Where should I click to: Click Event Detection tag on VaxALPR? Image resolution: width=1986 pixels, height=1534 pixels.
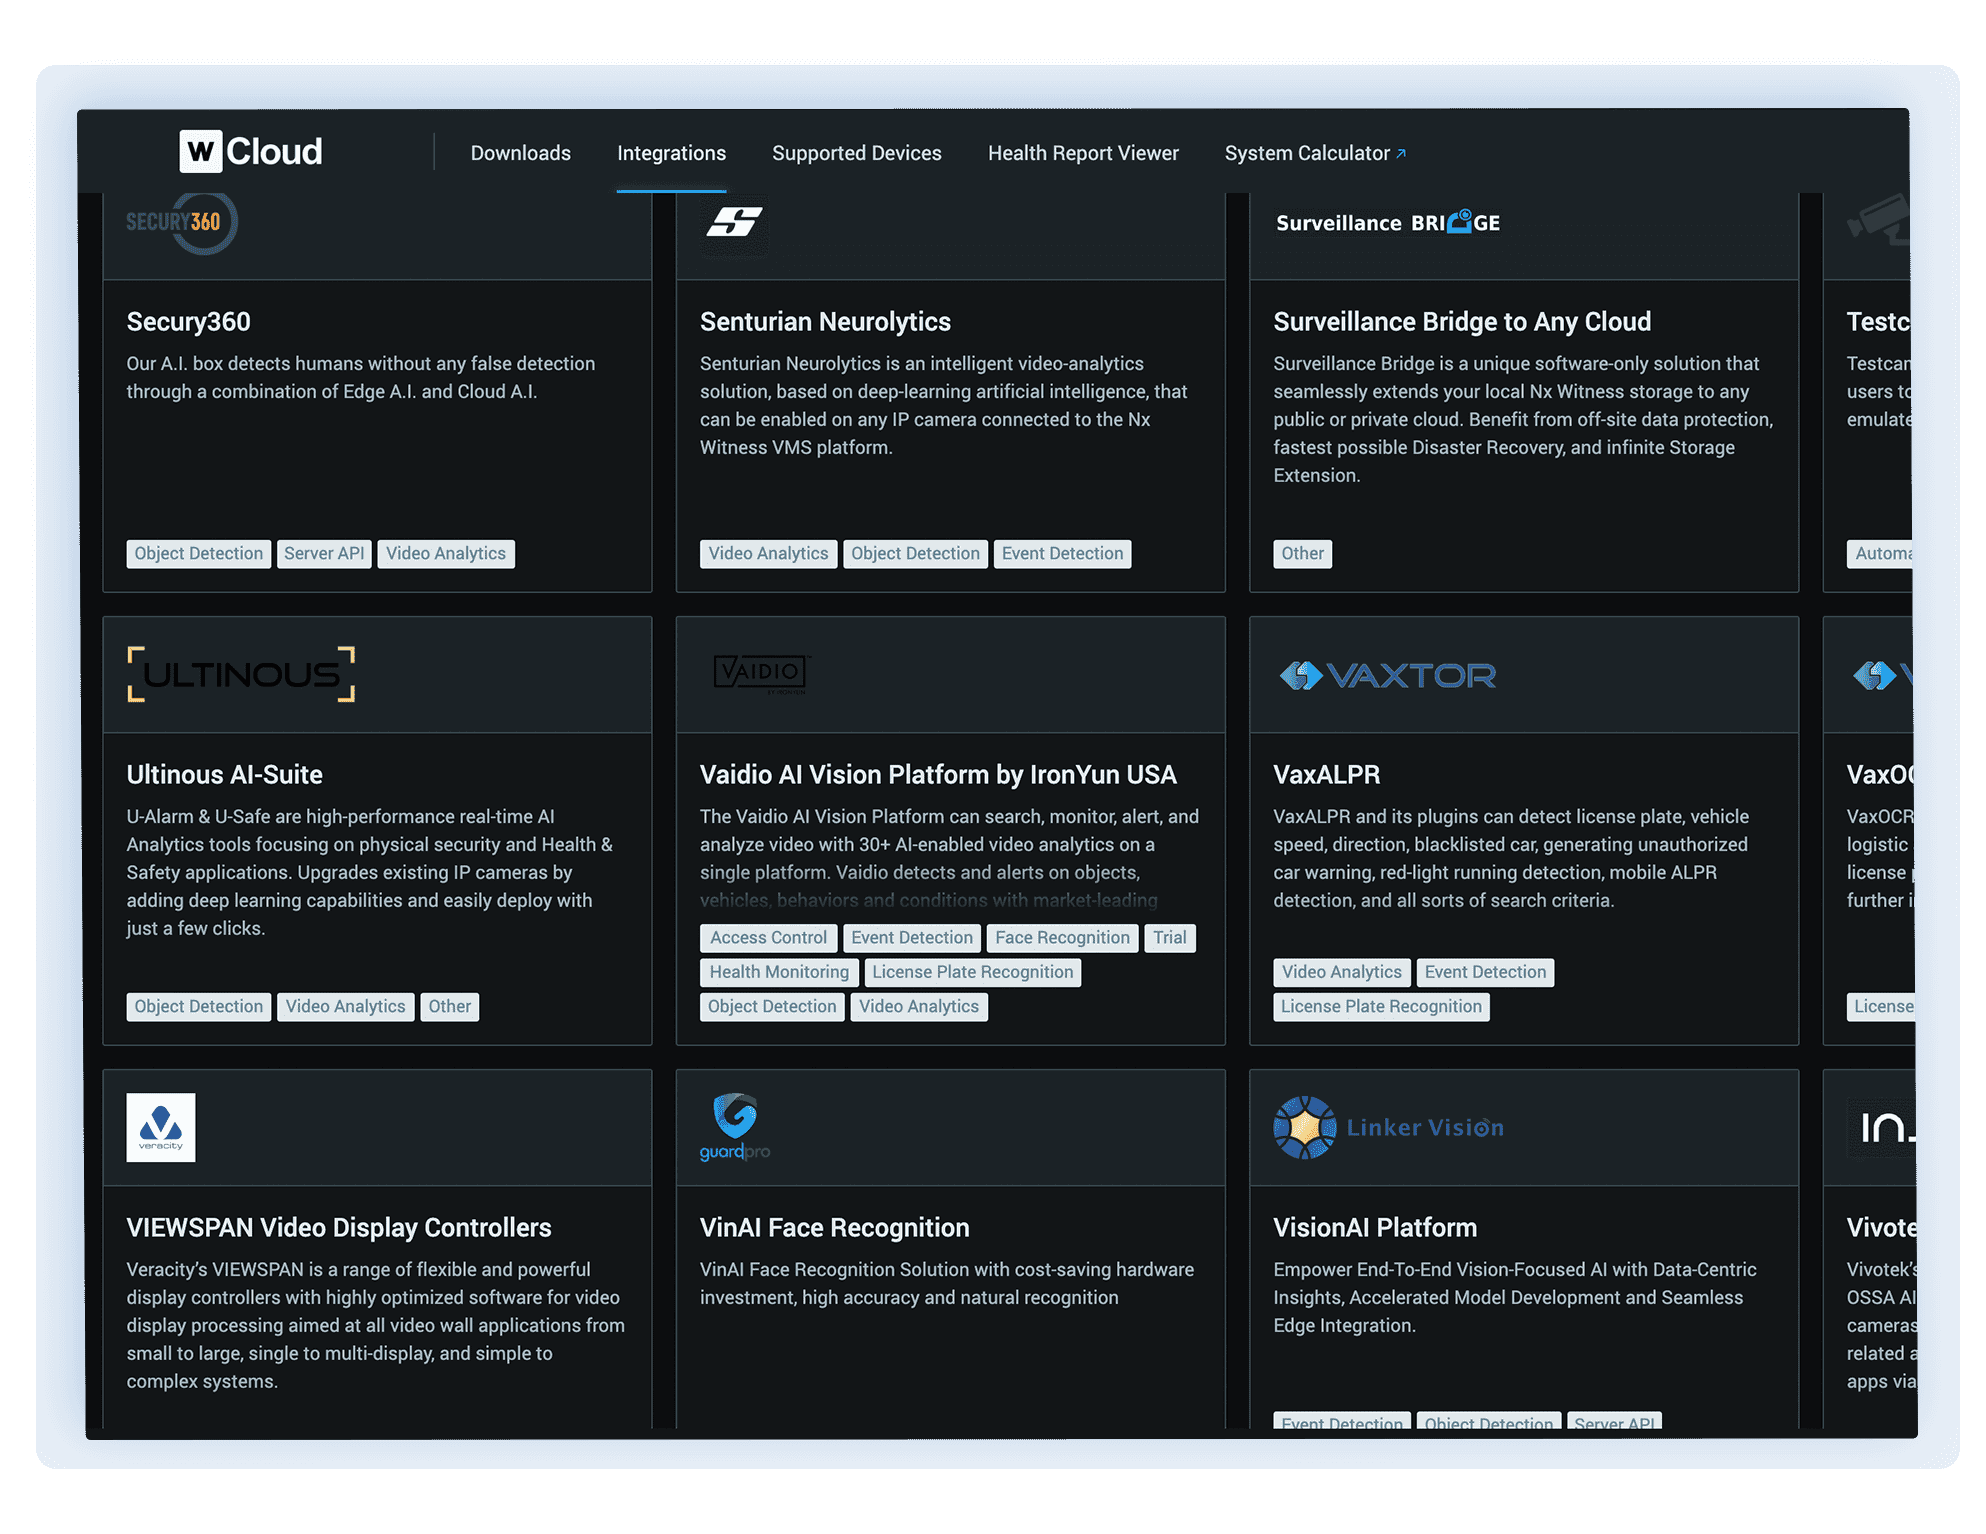1485,972
